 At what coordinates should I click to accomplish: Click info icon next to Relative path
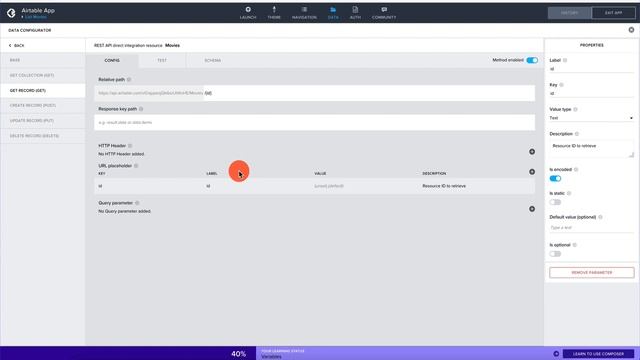pos(129,80)
